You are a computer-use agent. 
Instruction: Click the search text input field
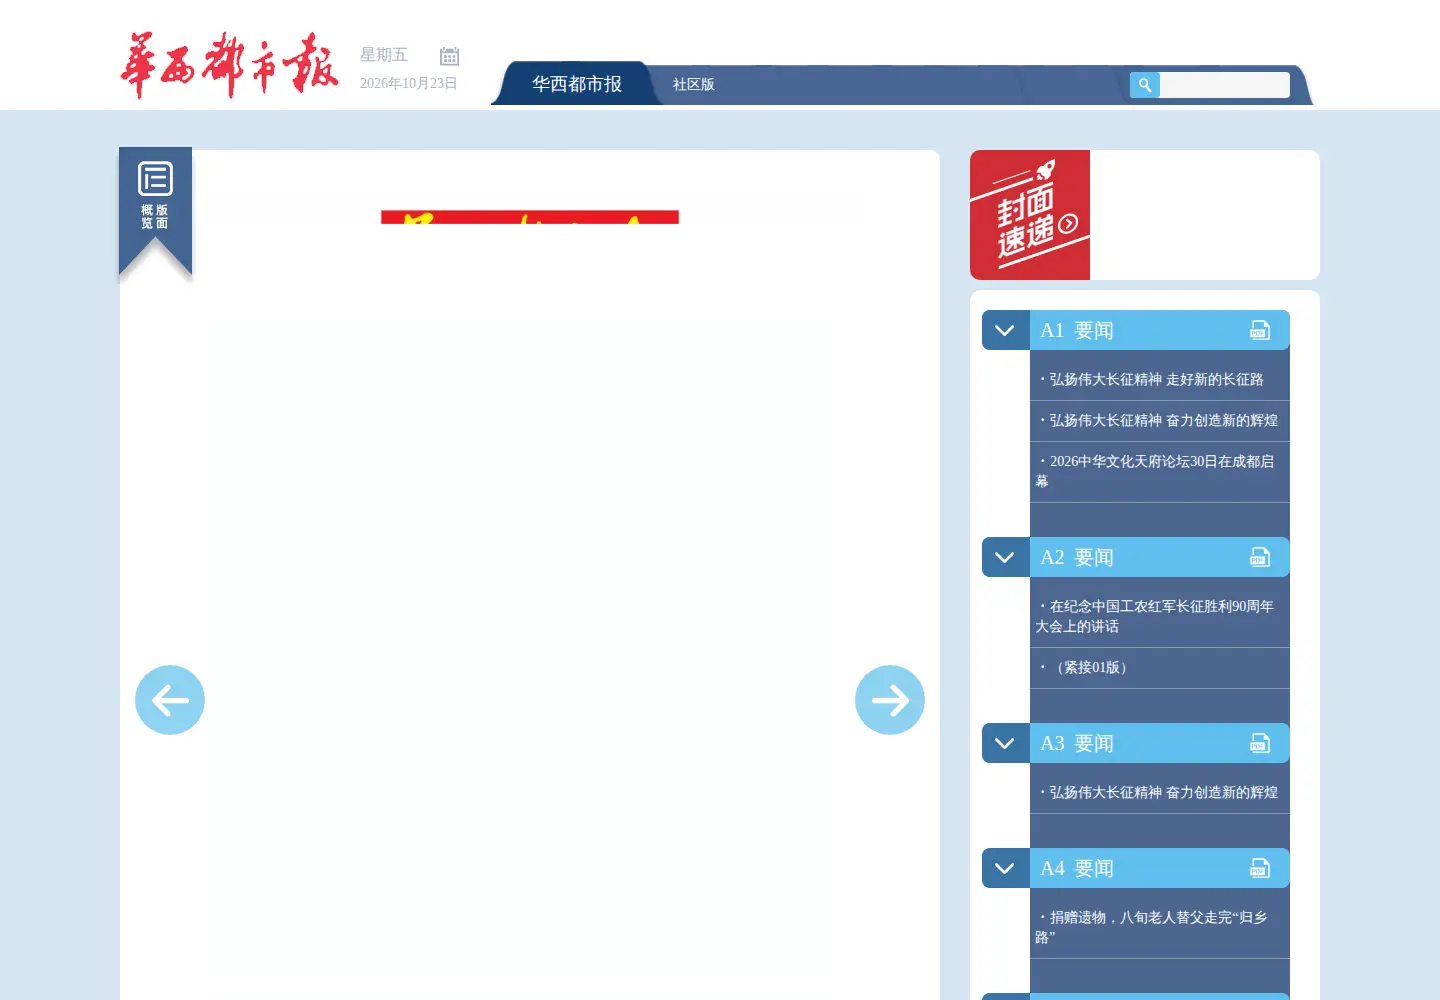(x=1224, y=85)
